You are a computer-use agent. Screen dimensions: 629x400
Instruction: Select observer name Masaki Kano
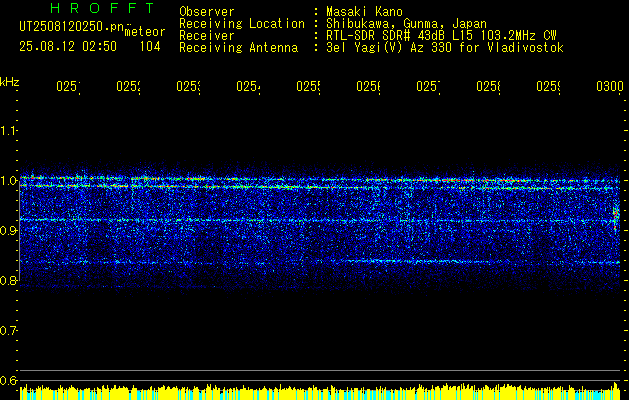[364, 12]
